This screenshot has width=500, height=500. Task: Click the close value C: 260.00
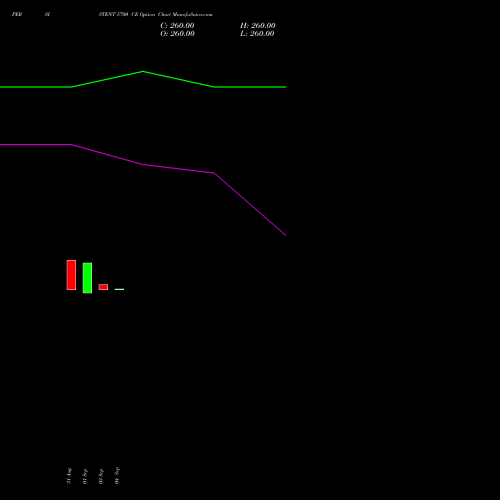[x=177, y=26]
